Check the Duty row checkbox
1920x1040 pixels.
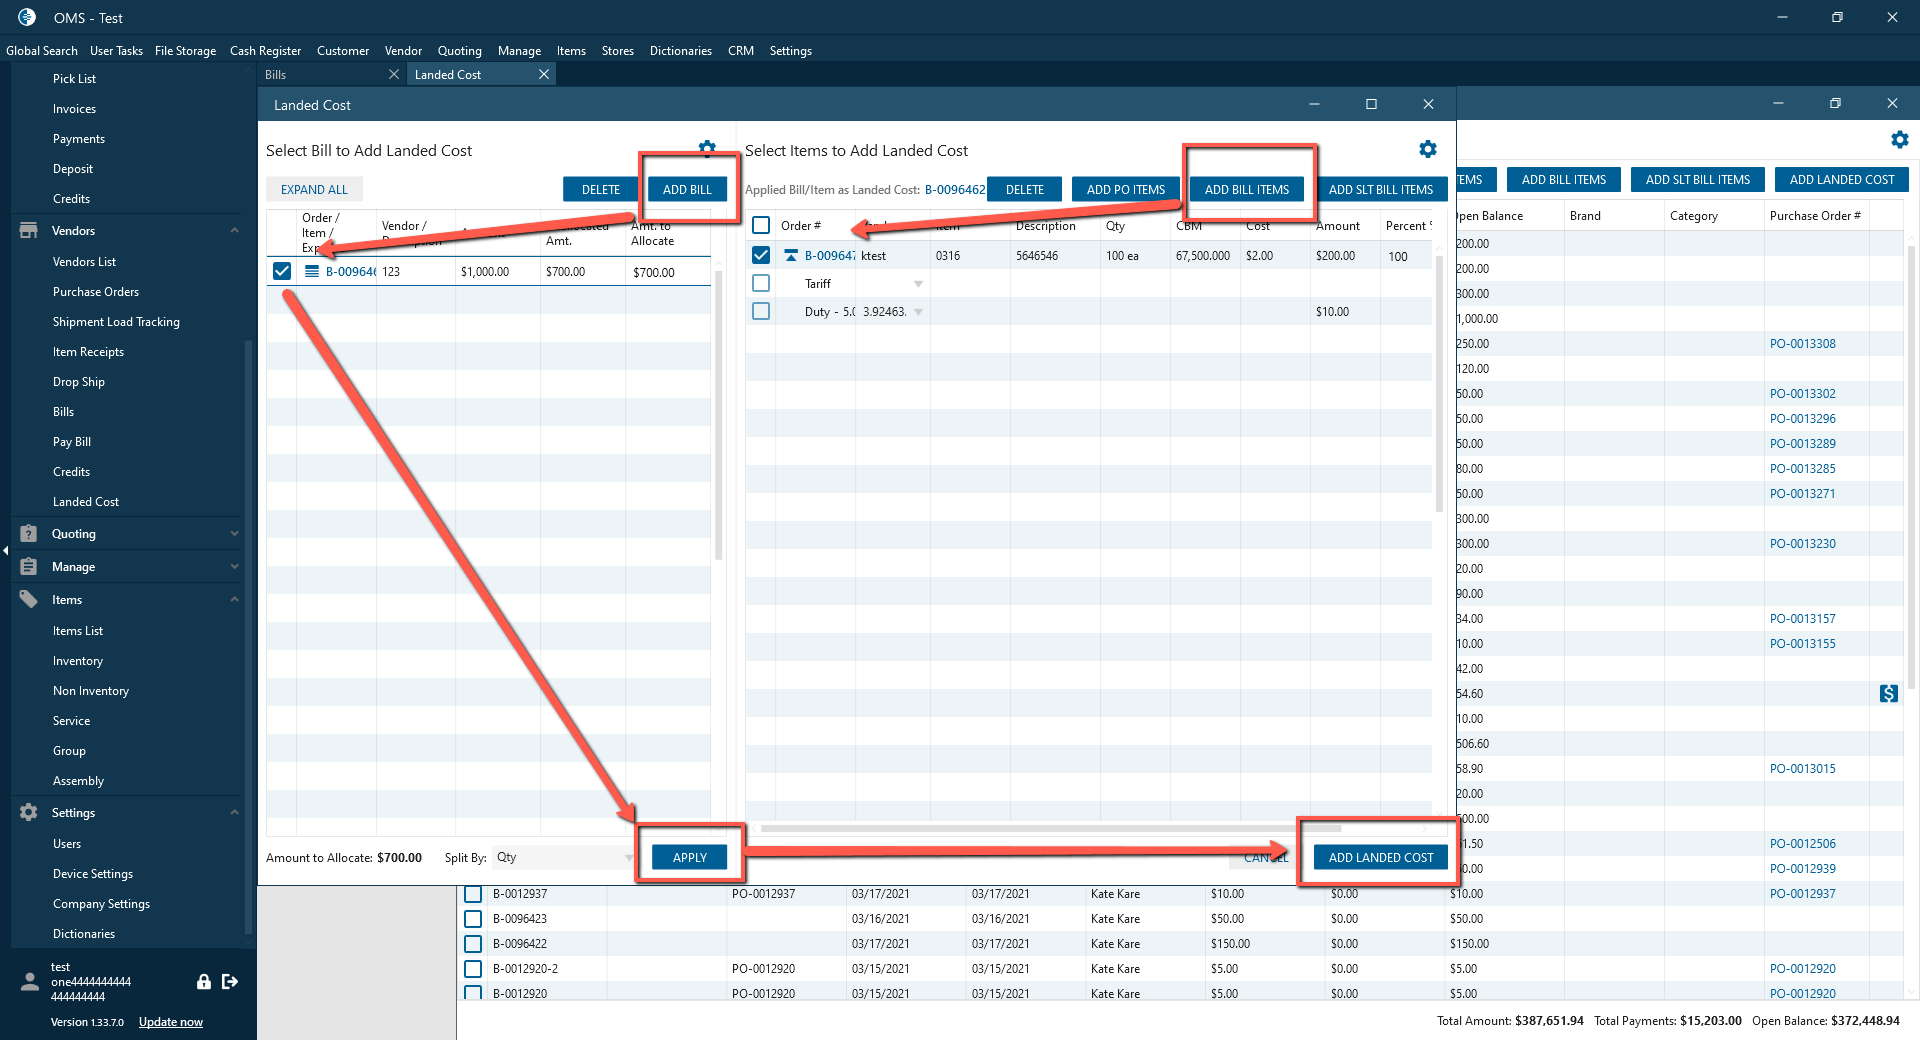(761, 311)
